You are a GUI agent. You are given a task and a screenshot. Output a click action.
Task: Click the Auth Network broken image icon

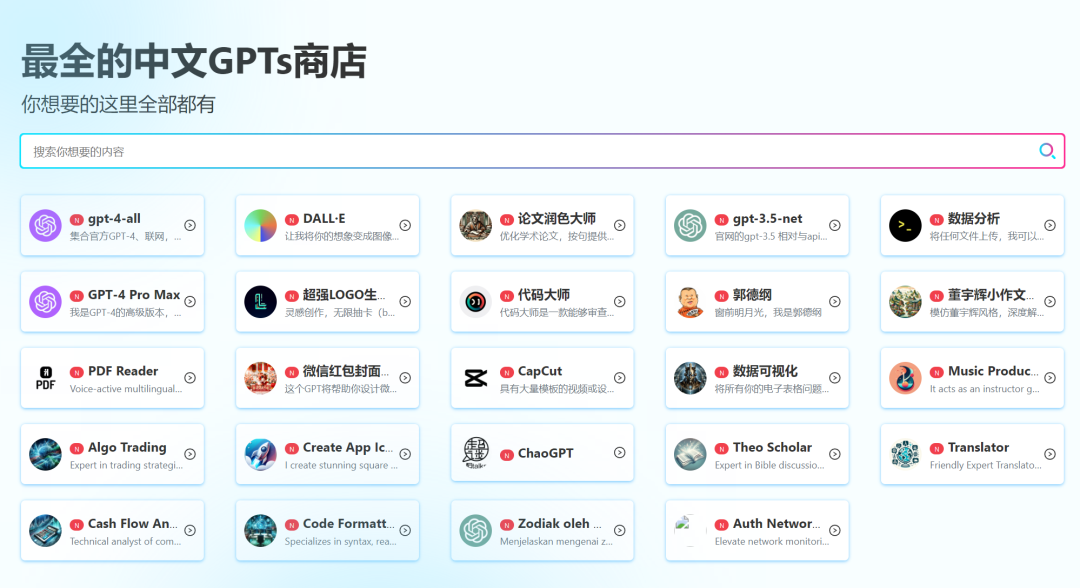[690, 531]
